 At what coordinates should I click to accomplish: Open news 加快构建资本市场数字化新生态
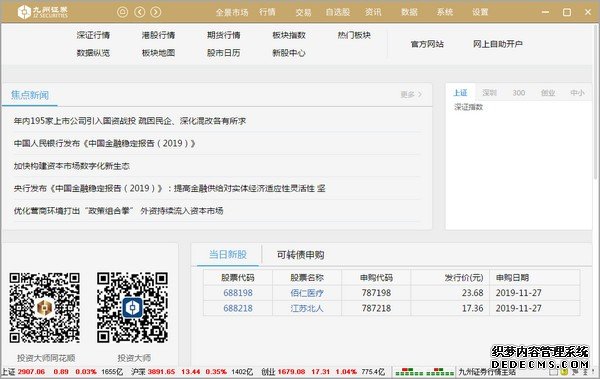[72, 166]
